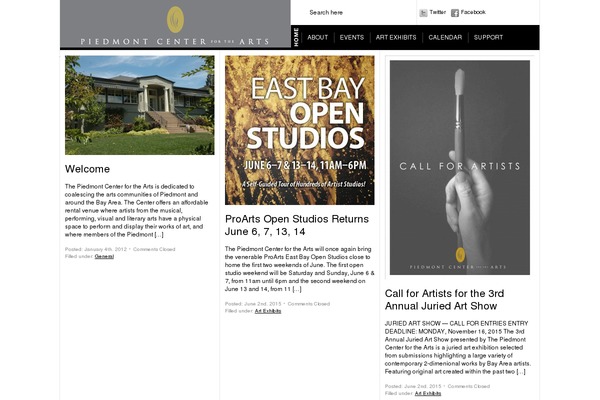Click 'Posted: June 2nd, 2015' under Juried Art Show
The width and height of the screenshot is (600, 400).
click(x=413, y=386)
